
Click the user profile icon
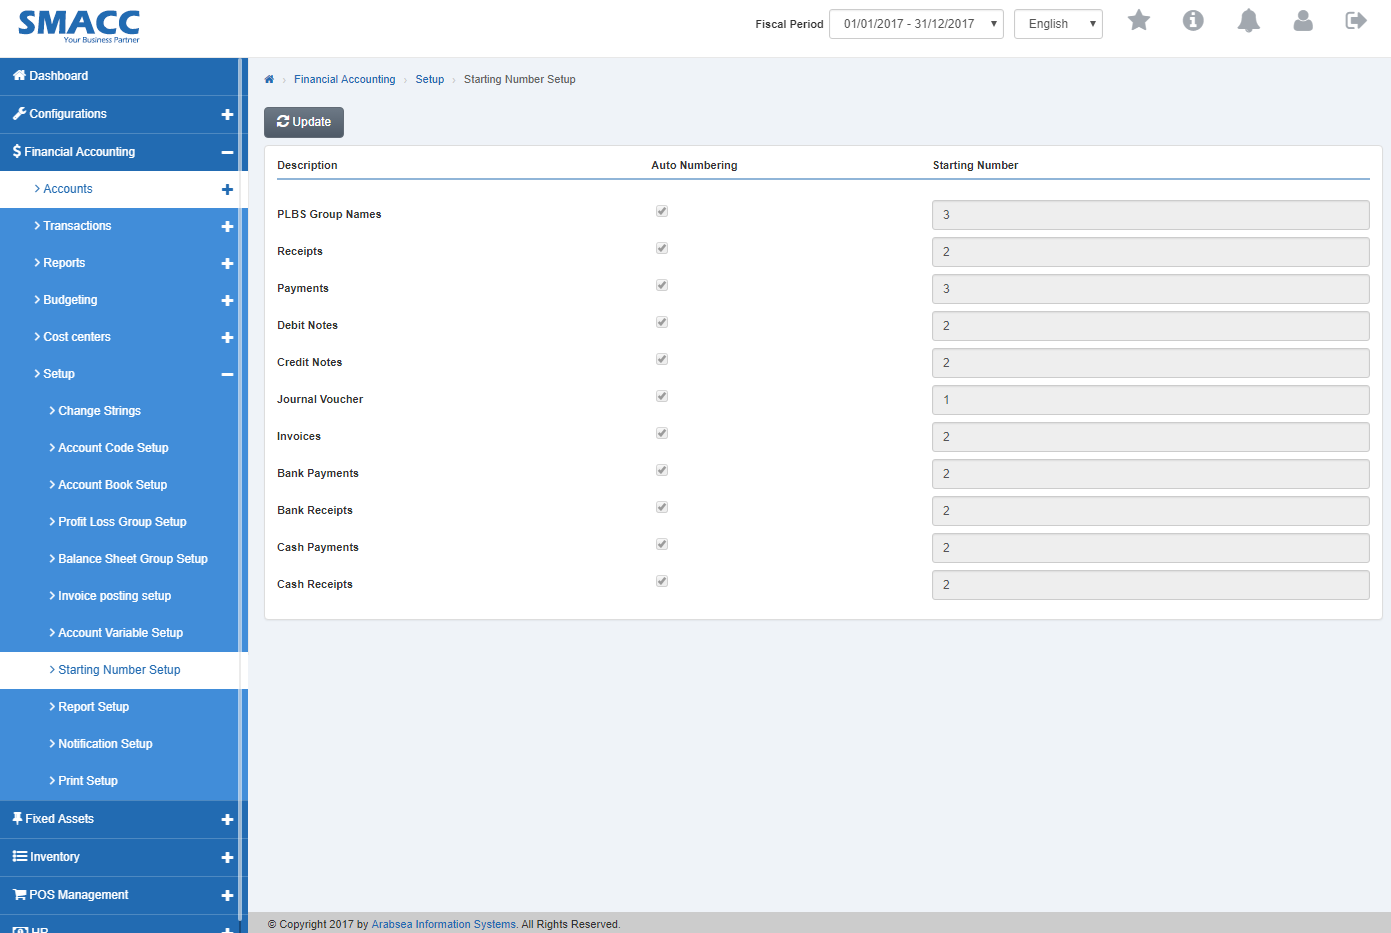tap(1303, 20)
